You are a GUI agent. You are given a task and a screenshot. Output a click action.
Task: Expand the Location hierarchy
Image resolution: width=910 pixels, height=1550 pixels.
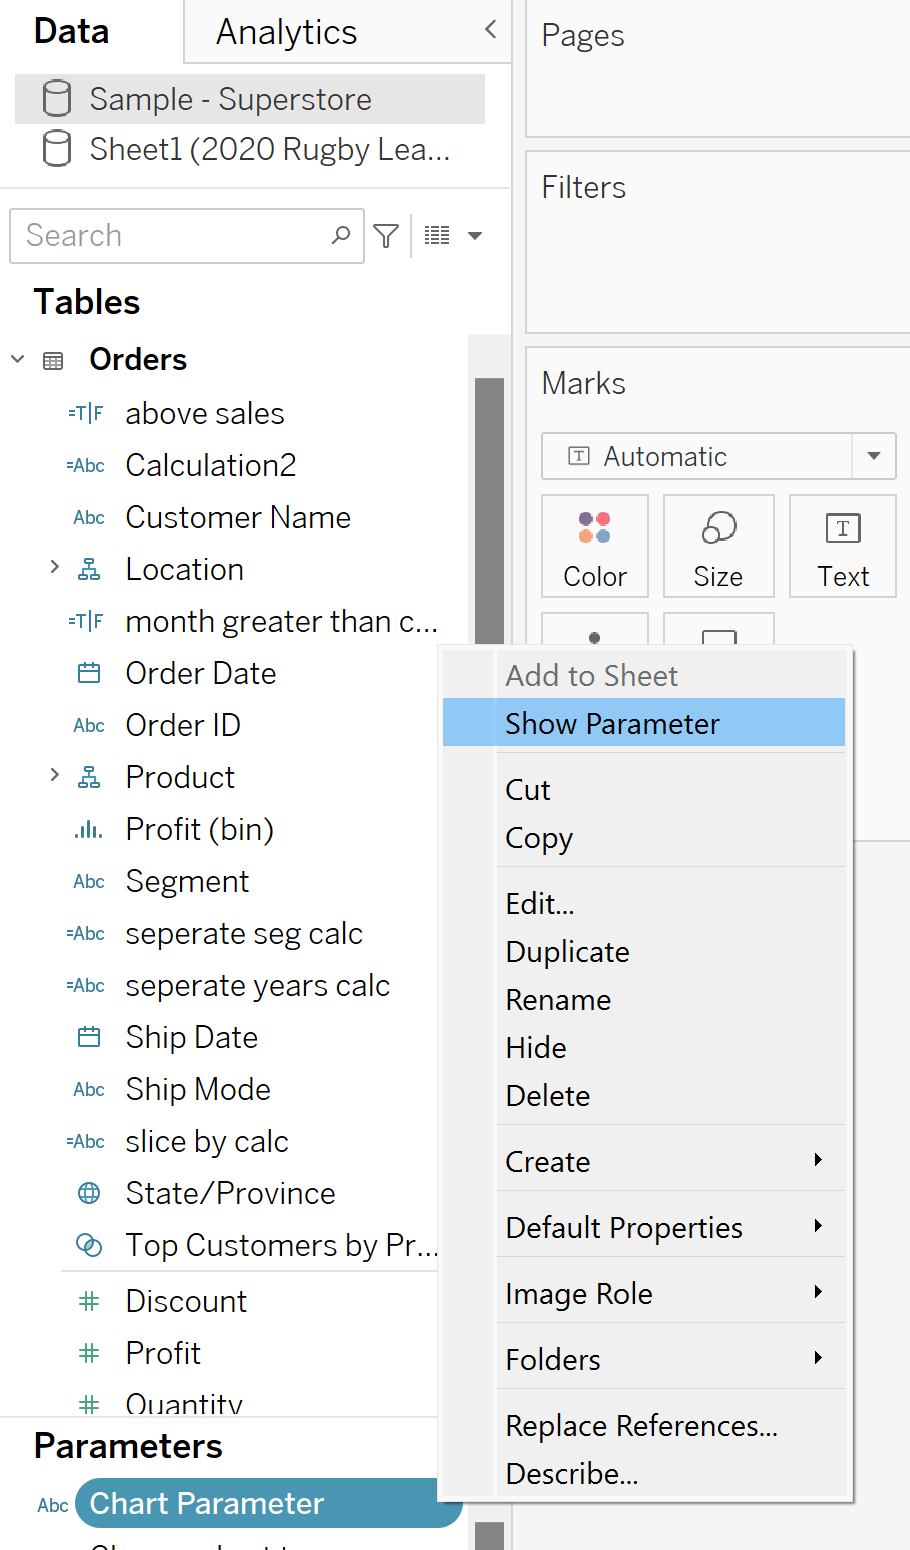coord(55,568)
